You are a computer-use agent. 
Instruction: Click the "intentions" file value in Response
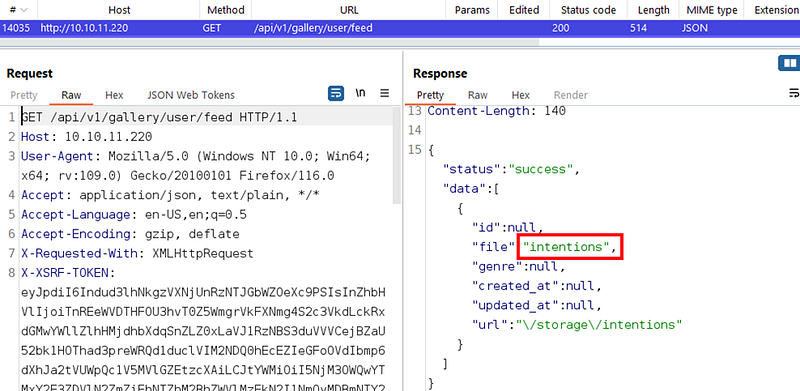(x=566, y=247)
